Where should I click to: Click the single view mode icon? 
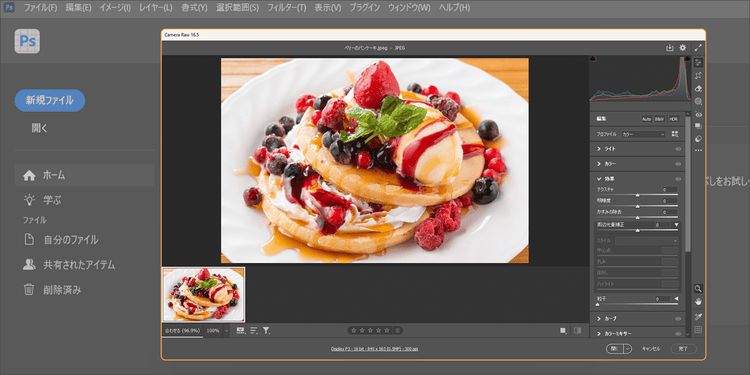[564, 330]
